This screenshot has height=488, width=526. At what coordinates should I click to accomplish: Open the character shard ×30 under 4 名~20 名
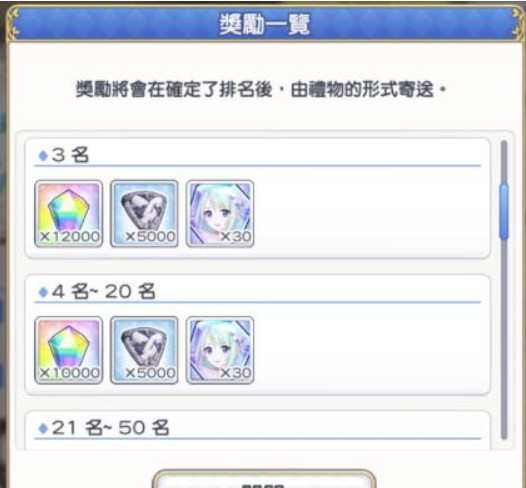(x=220, y=350)
